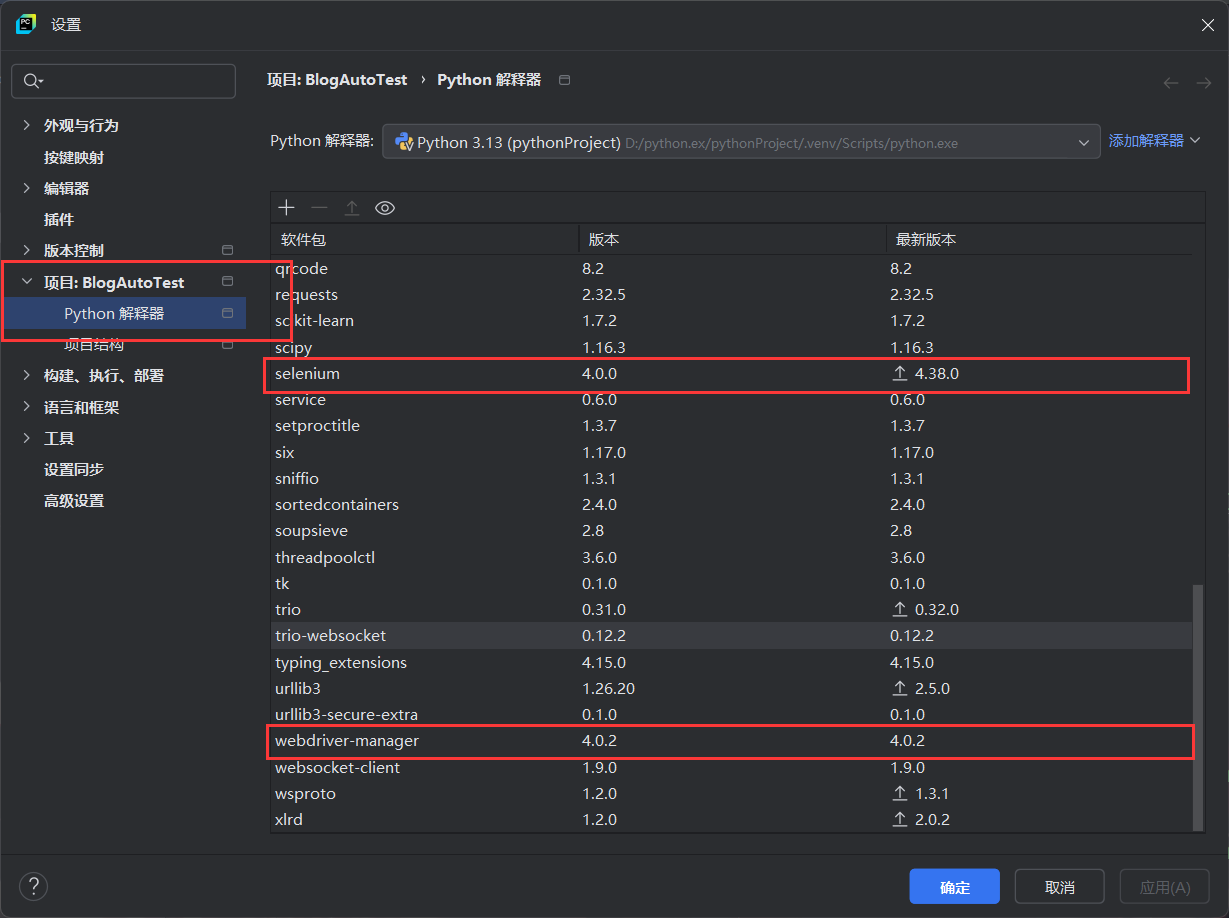The height and width of the screenshot is (918, 1229).
Task: Select 高级设置 in settings tree
Action: point(74,500)
